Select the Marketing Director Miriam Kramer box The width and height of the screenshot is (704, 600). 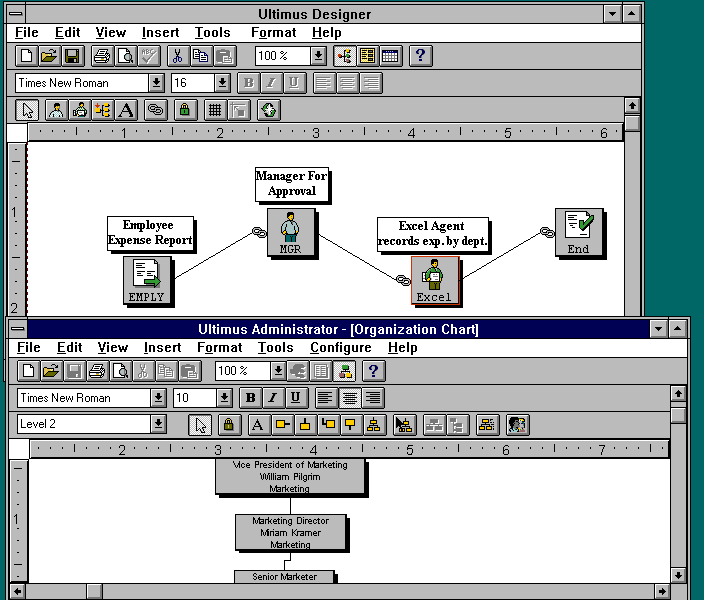coord(291,533)
